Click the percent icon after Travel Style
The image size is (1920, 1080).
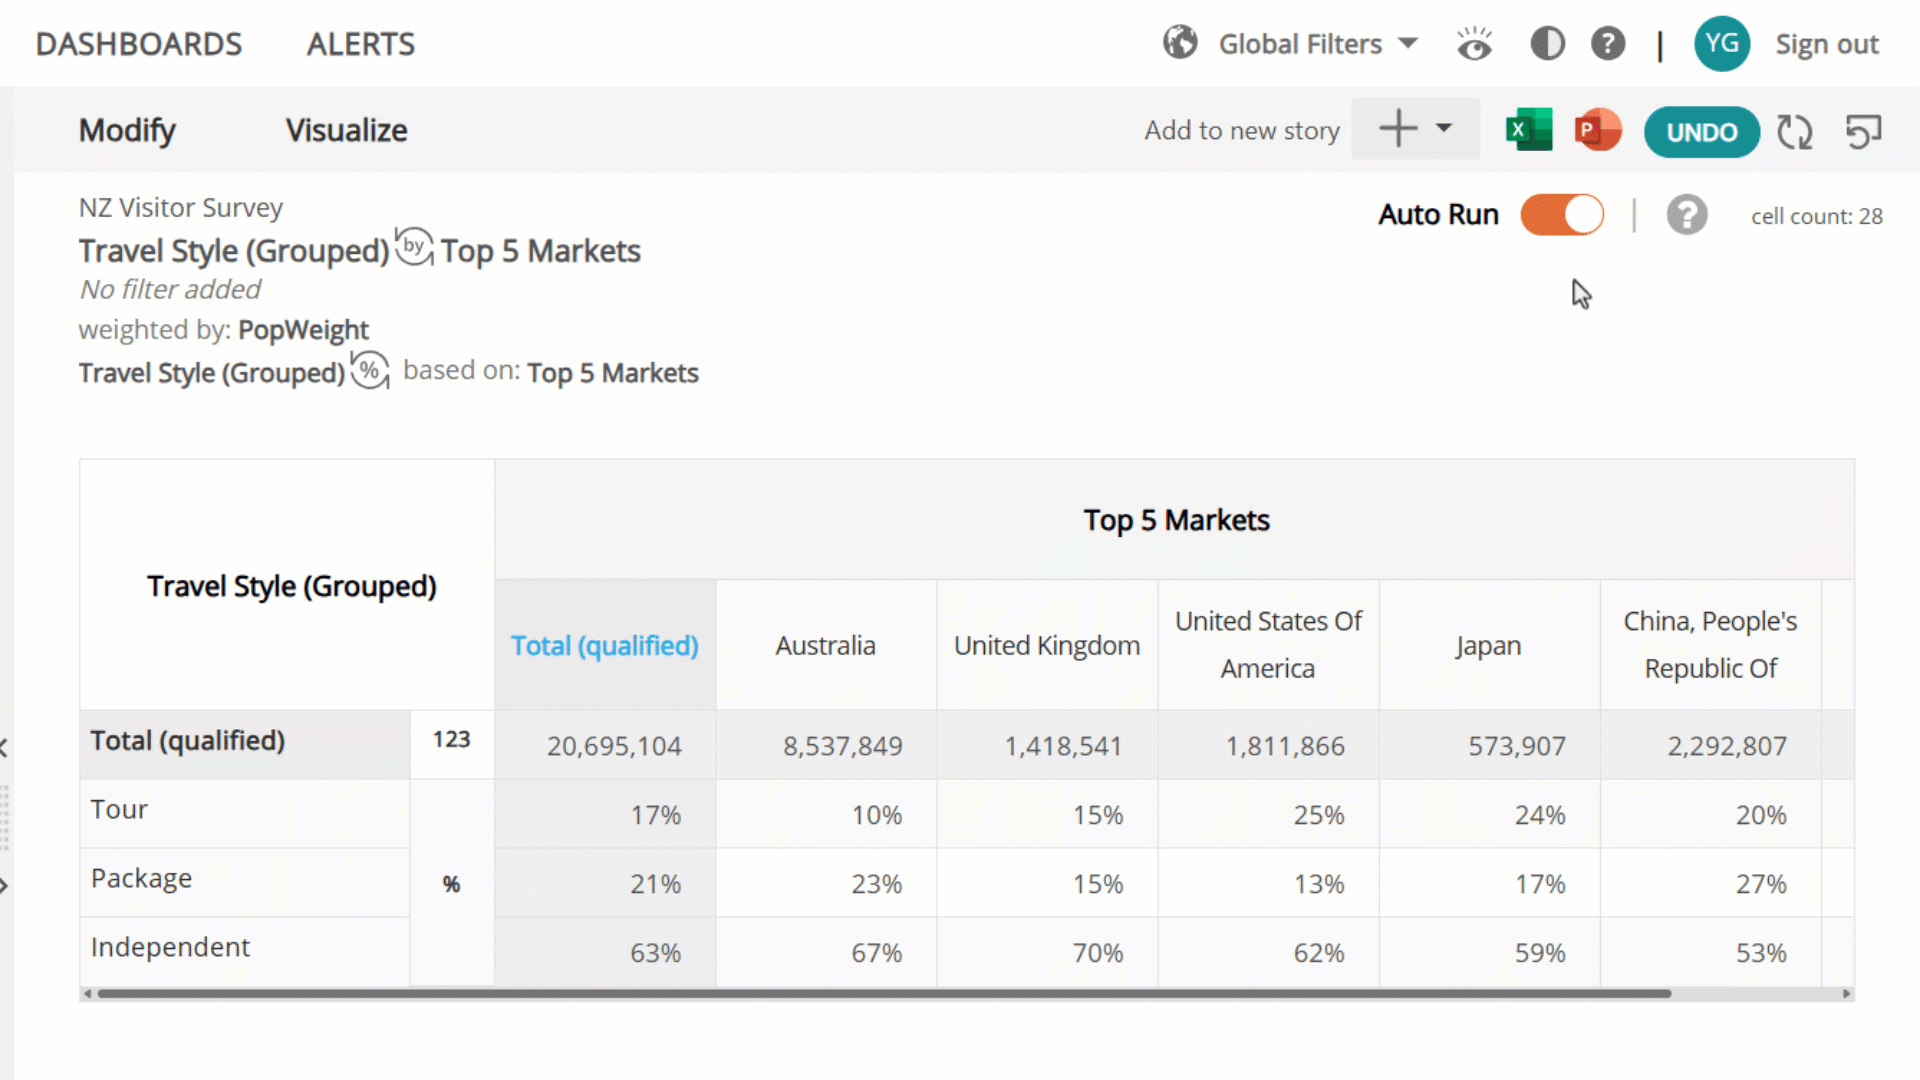pos(370,371)
